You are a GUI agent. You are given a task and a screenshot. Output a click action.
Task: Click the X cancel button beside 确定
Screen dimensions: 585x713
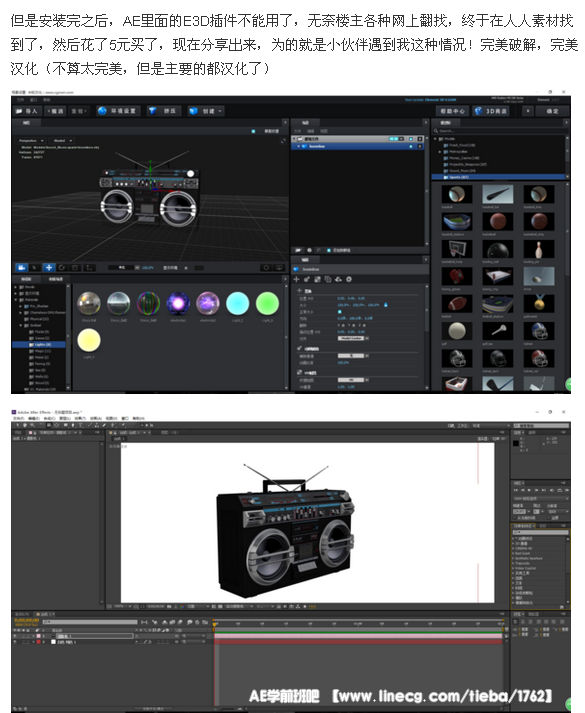tap(528, 111)
